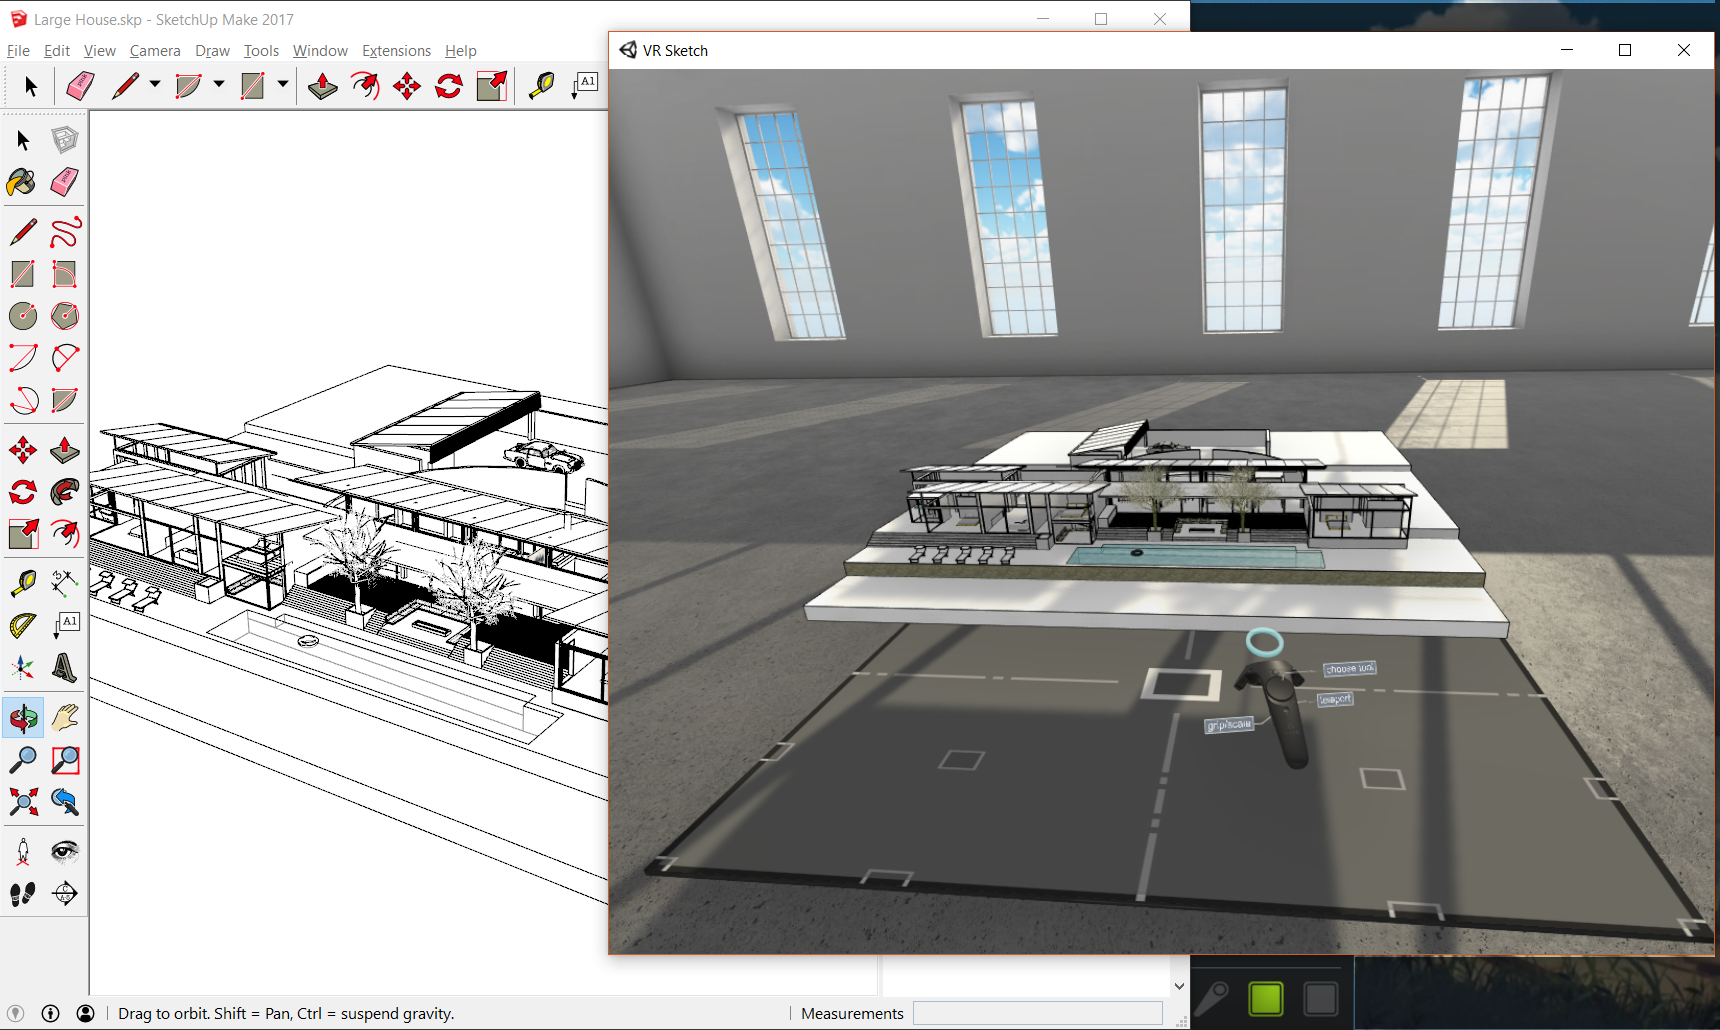Image resolution: width=1720 pixels, height=1030 pixels.
Task: Click the choose tool controller label
Action: coord(1351,667)
